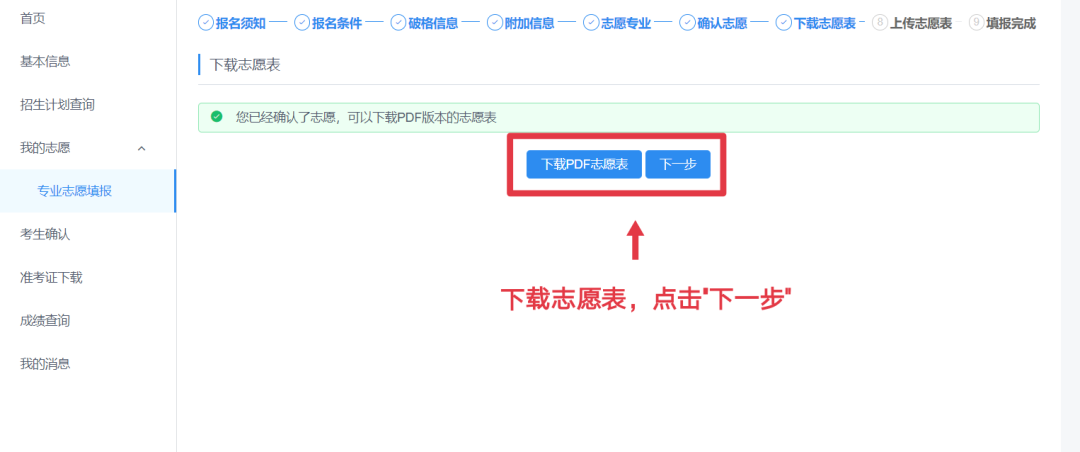Select the 破格信息 step label
Image resolution: width=1080 pixels, height=452 pixels.
pos(433,23)
